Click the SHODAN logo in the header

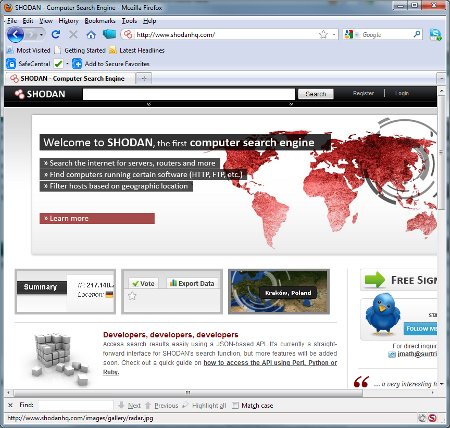pyautogui.click(x=40, y=94)
